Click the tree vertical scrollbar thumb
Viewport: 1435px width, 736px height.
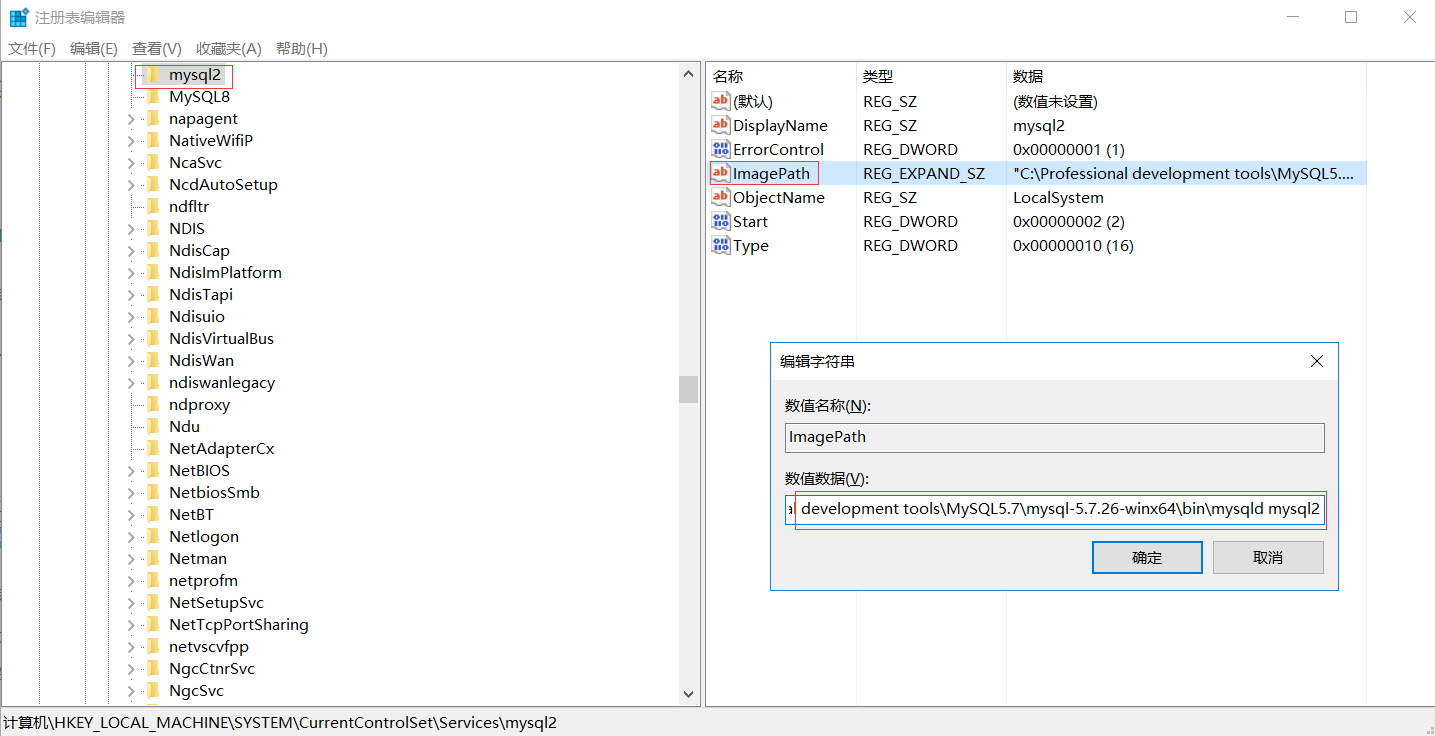tap(688, 389)
